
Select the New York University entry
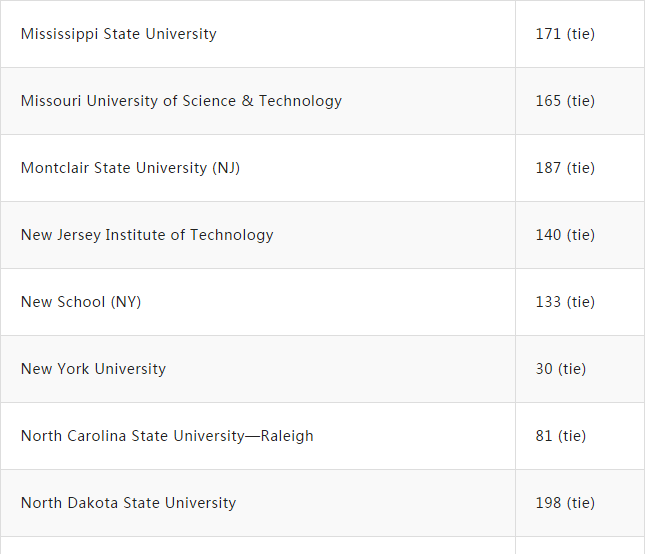pos(93,369)
